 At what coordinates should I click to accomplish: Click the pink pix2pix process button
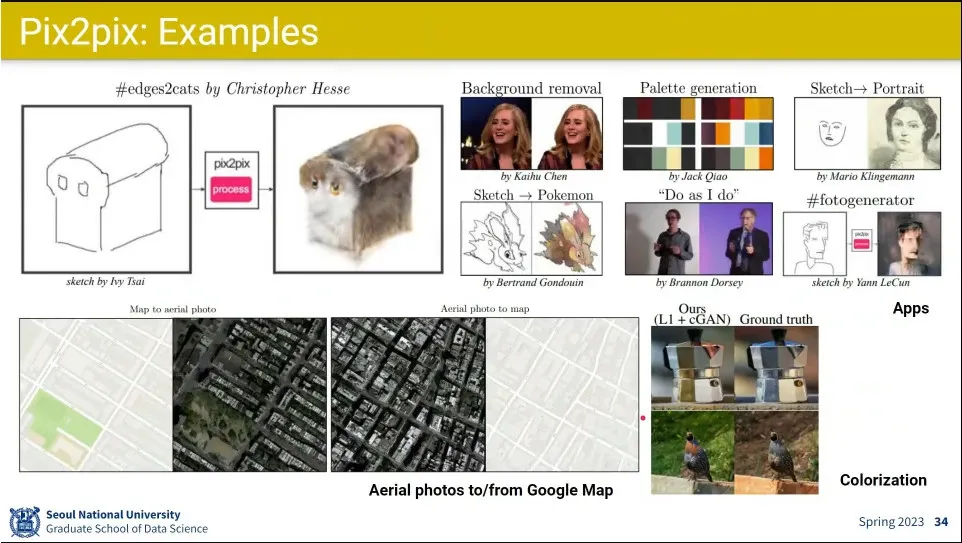[231, 190]
